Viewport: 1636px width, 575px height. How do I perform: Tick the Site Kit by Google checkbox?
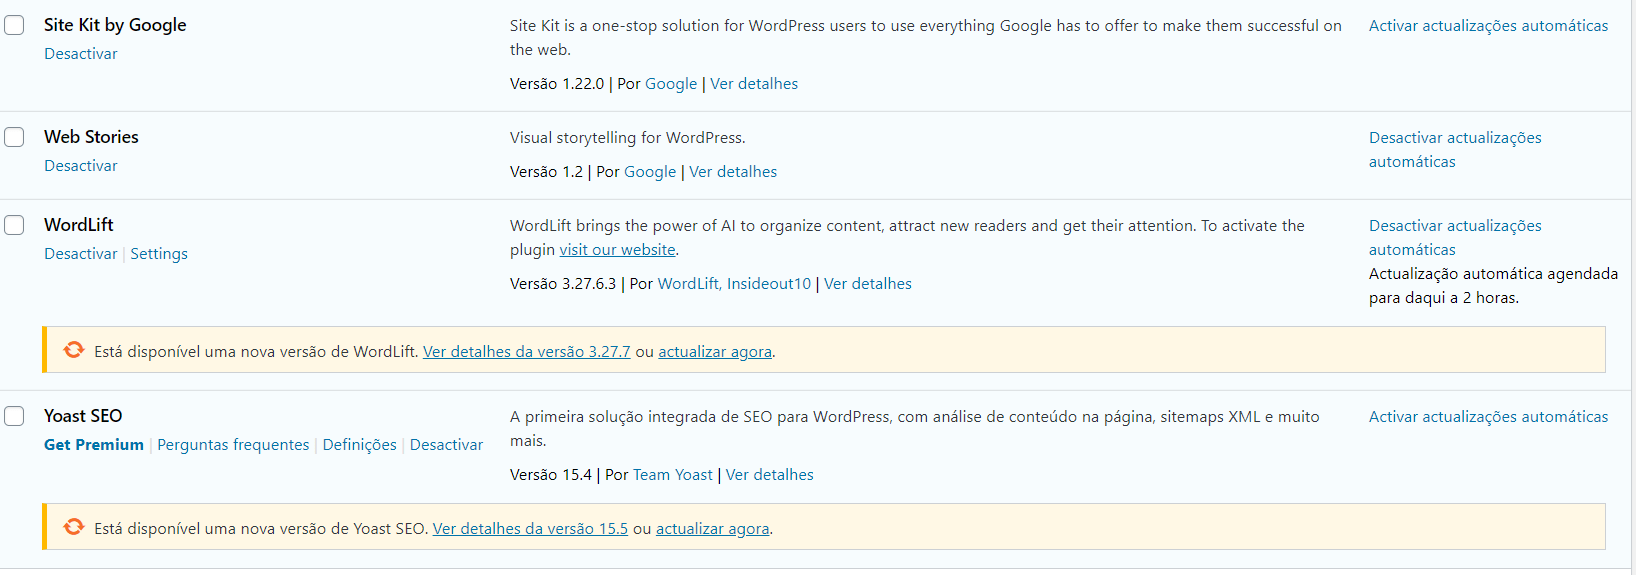(14, 25)
